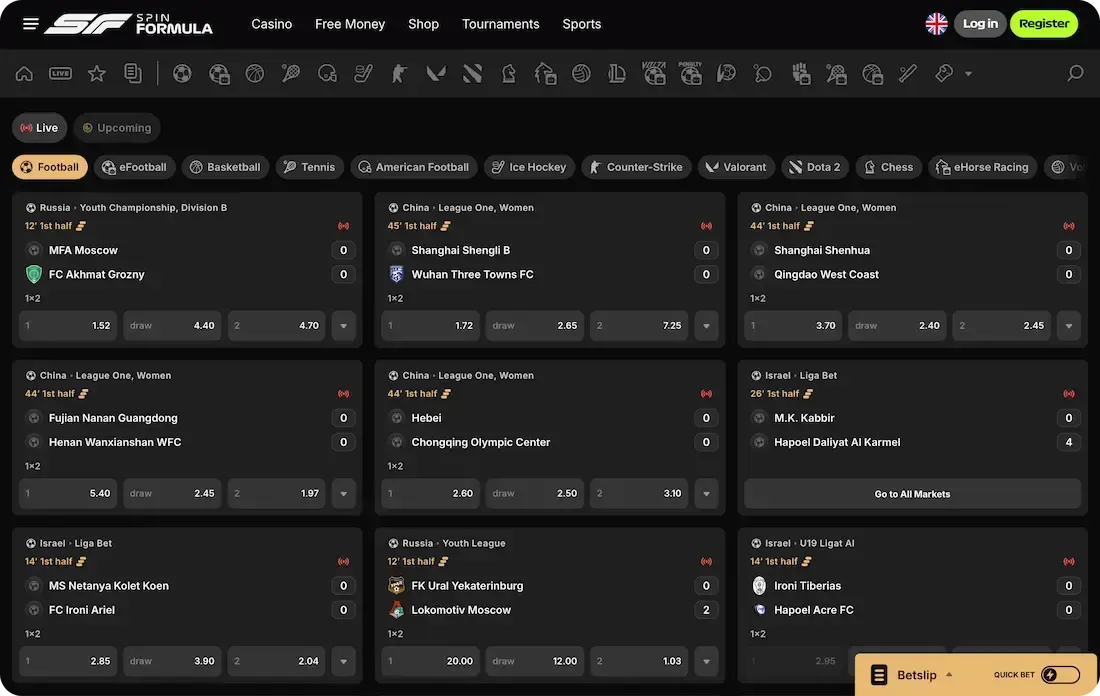Select the football icon in the sports bar

click(x=182, y=73)
